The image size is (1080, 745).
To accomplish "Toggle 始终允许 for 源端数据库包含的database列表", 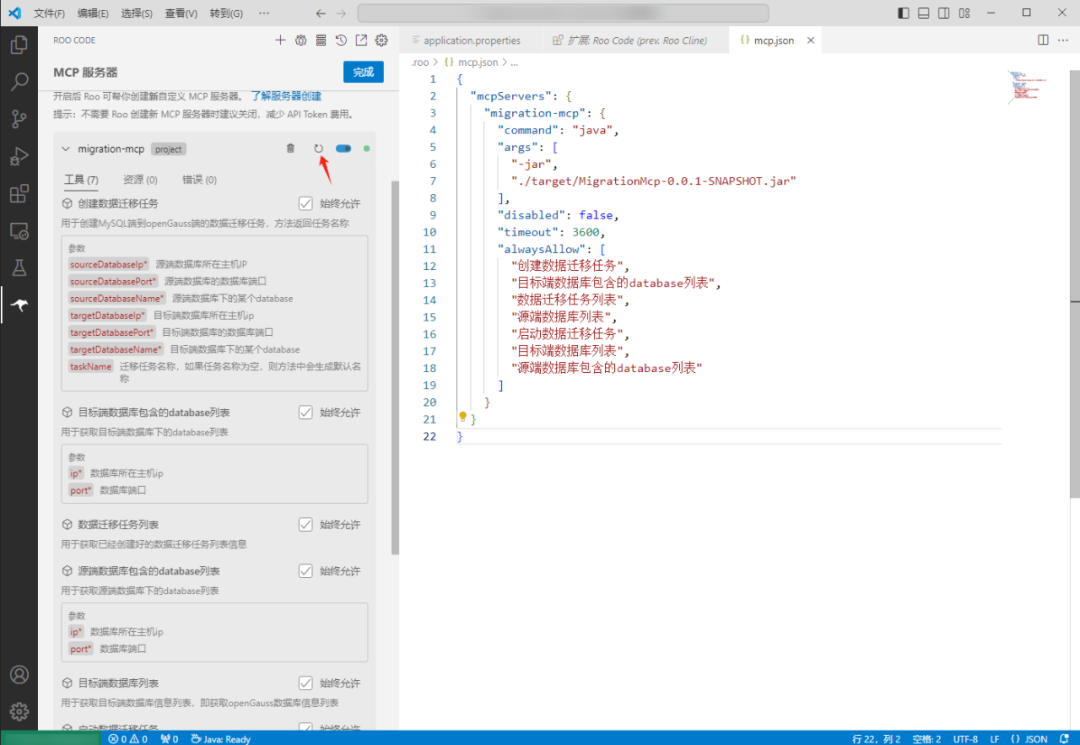I will tap(306, 571).
